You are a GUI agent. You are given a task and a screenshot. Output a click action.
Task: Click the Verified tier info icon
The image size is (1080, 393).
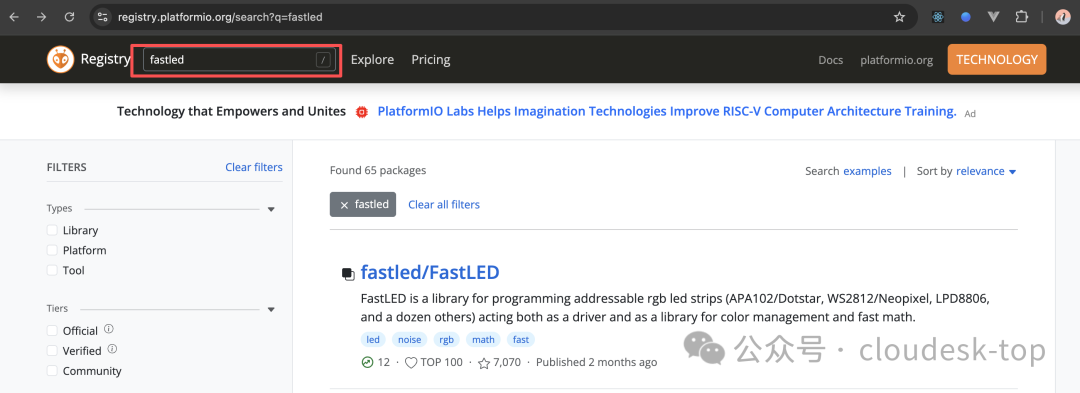pyautogui.click(x=112, y=349)
